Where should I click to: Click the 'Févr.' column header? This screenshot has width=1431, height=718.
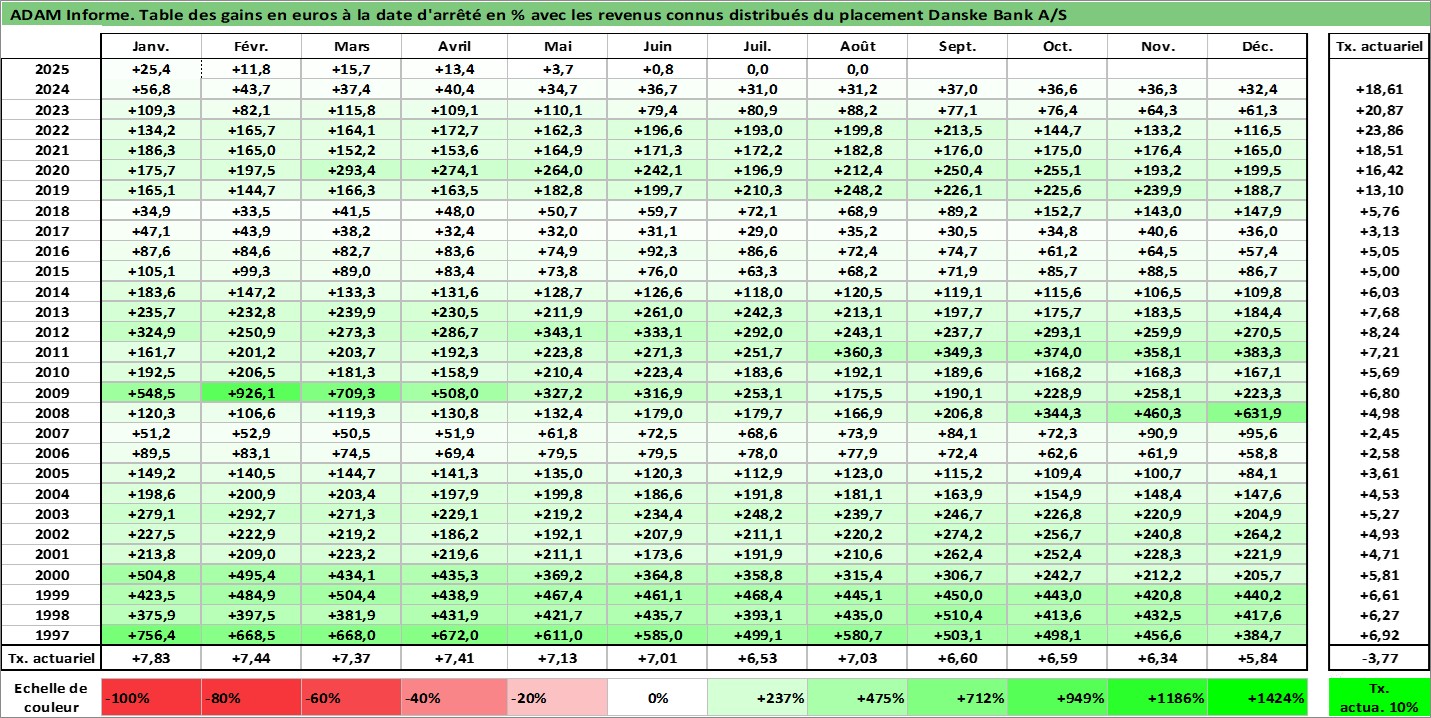(252, 47)
